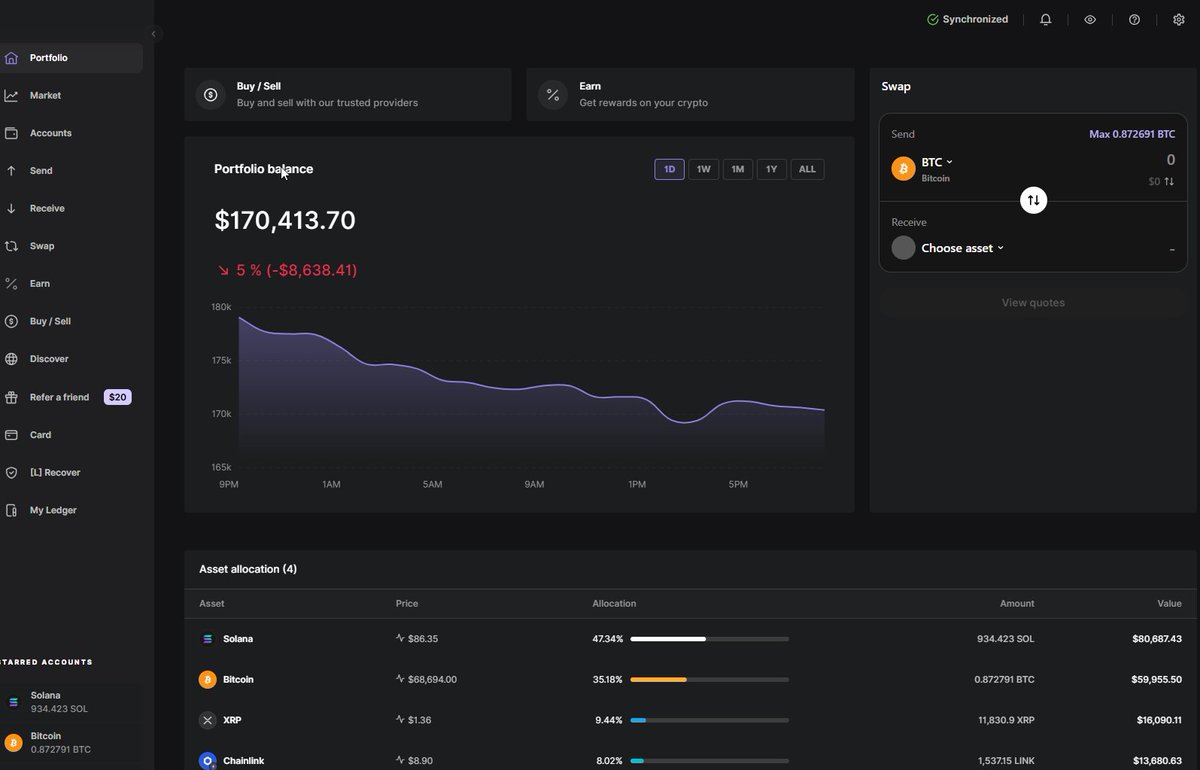Click the Recover shield icon

[11, 473]
